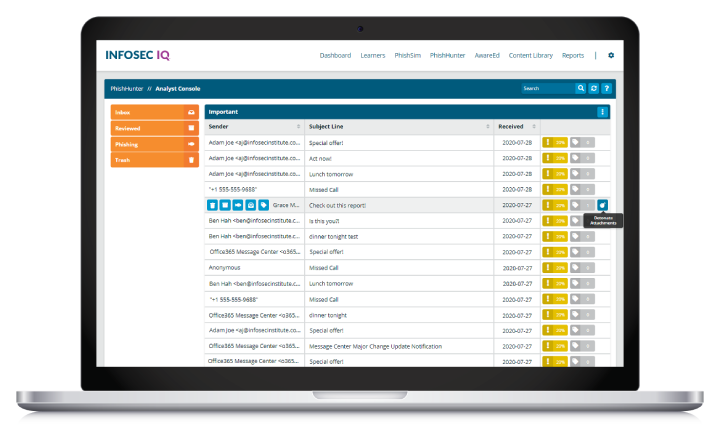Click the trash icon in row action toolbar
Screen dimensions: 720x428
click(x=212, y=205)
